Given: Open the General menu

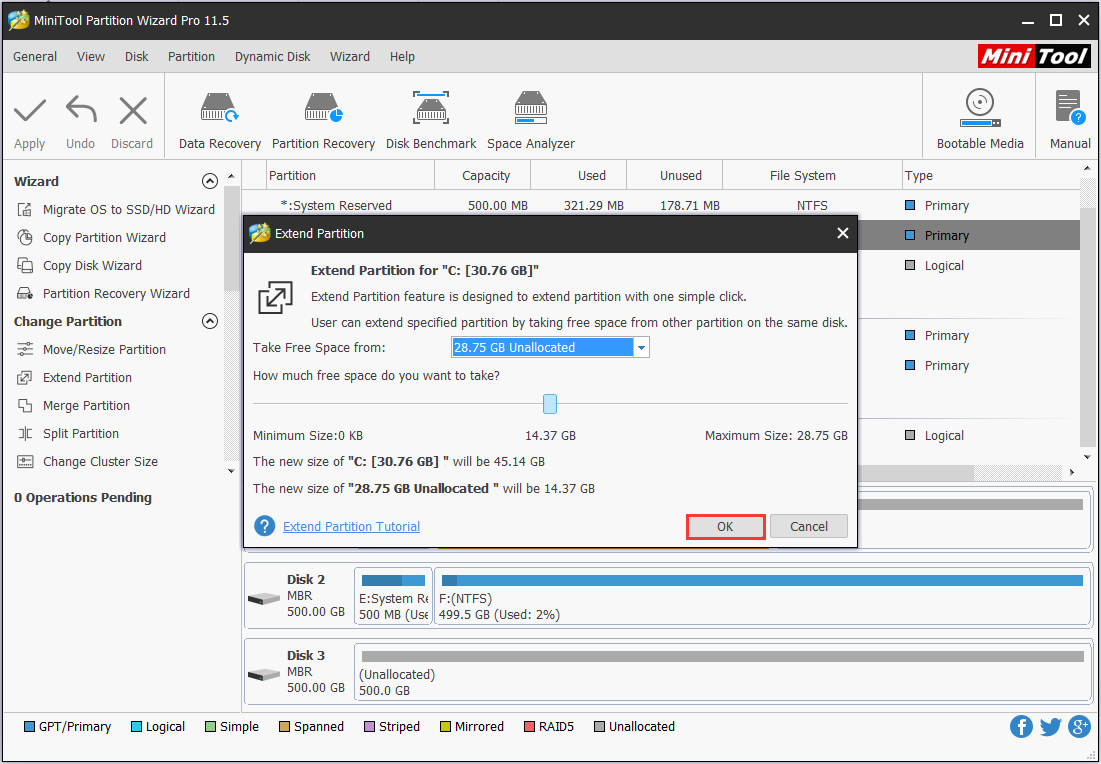Looking at the screenshot, I should 35,57.
